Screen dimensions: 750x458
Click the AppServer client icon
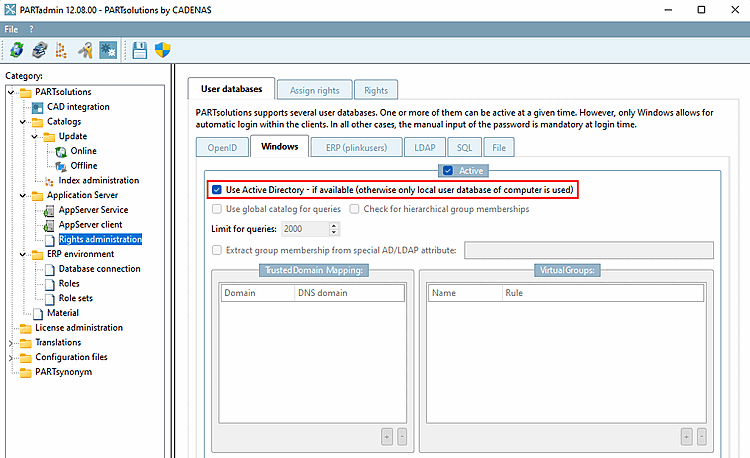coord(49,225)
